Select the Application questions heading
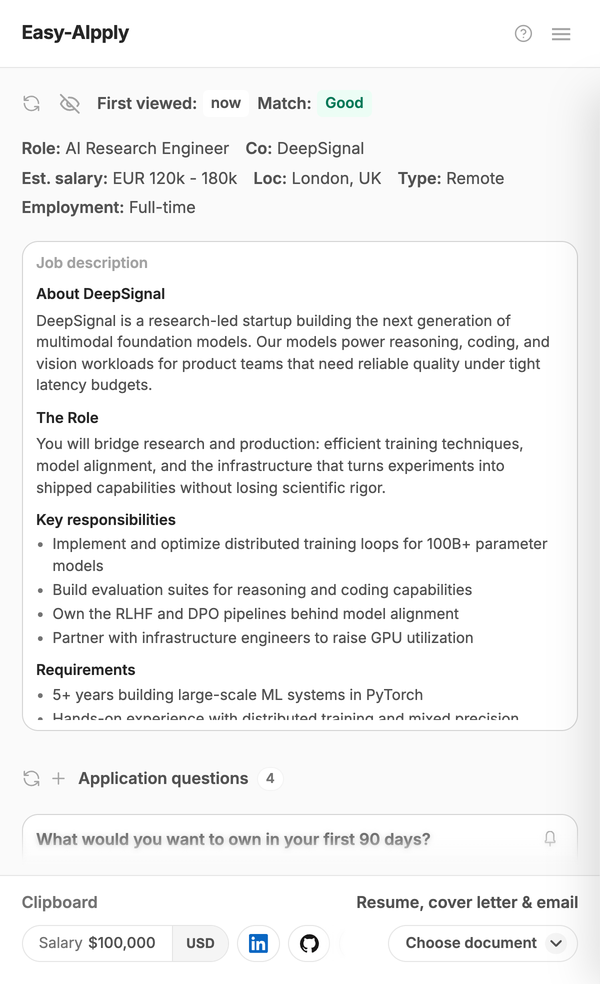 point(163,778)
